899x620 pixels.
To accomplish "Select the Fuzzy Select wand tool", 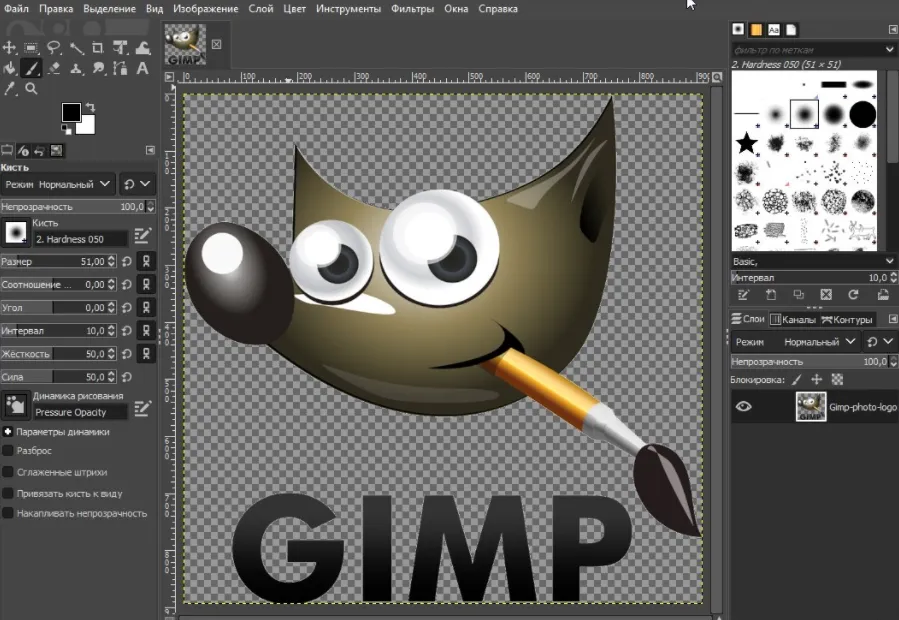I will [x=76, y=48].
